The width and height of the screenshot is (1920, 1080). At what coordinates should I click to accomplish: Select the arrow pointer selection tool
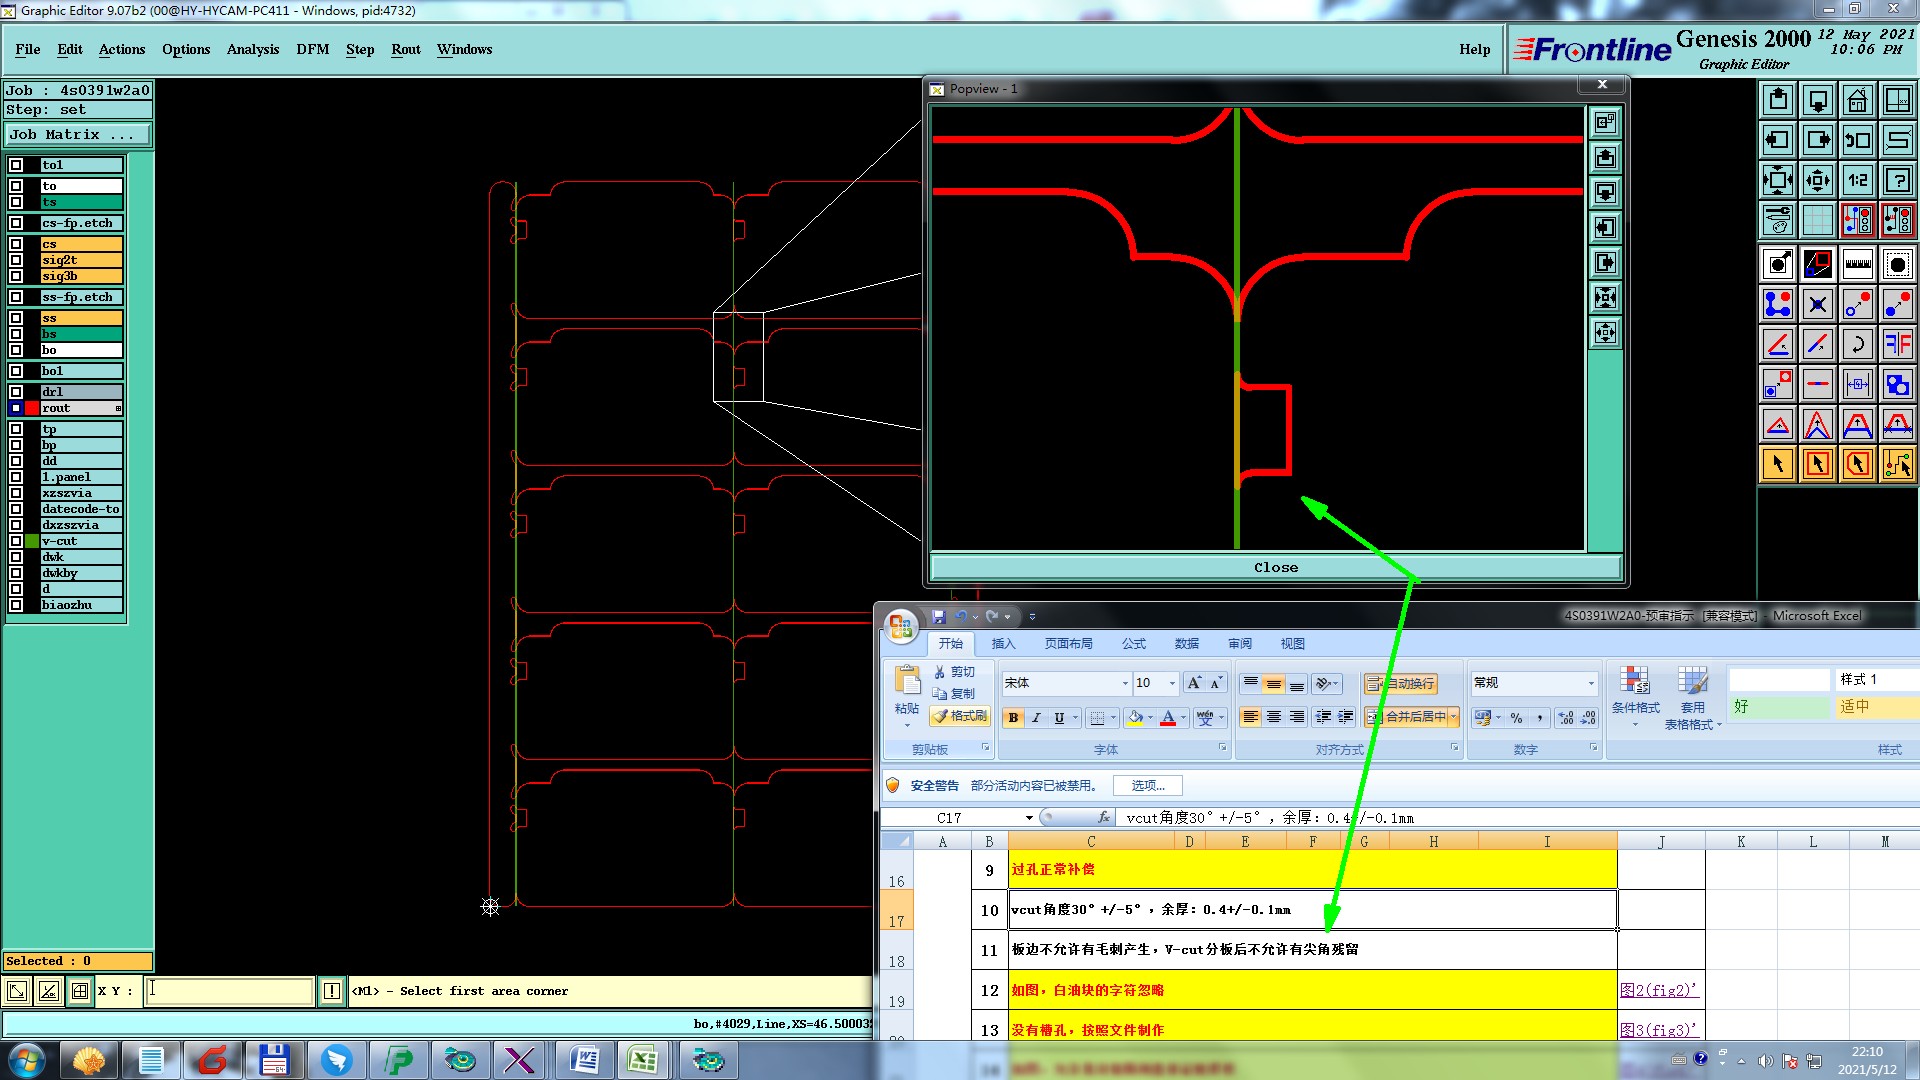click(x=1777, y=464)
